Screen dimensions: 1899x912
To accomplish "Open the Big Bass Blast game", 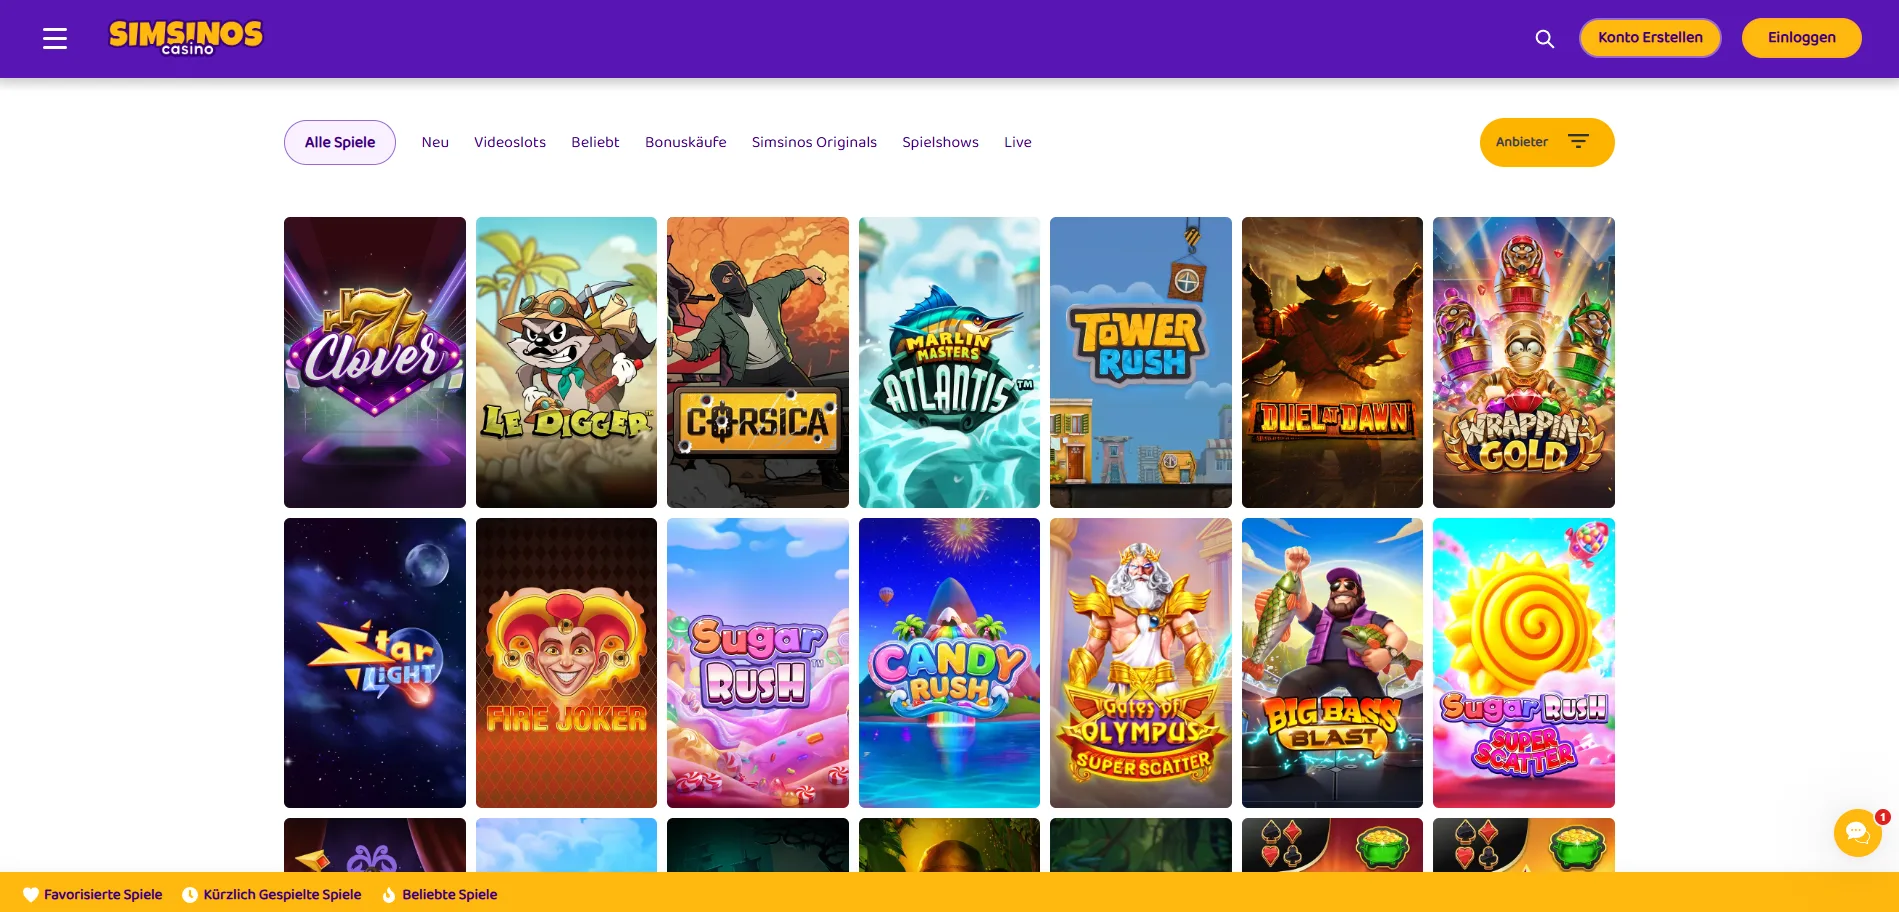I will (x=1332, y=663).
